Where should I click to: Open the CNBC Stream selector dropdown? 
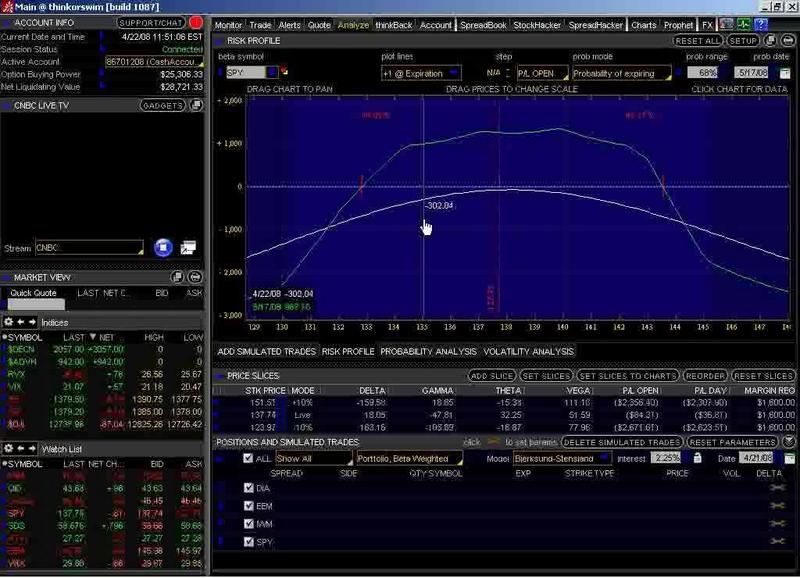[89, 247]
